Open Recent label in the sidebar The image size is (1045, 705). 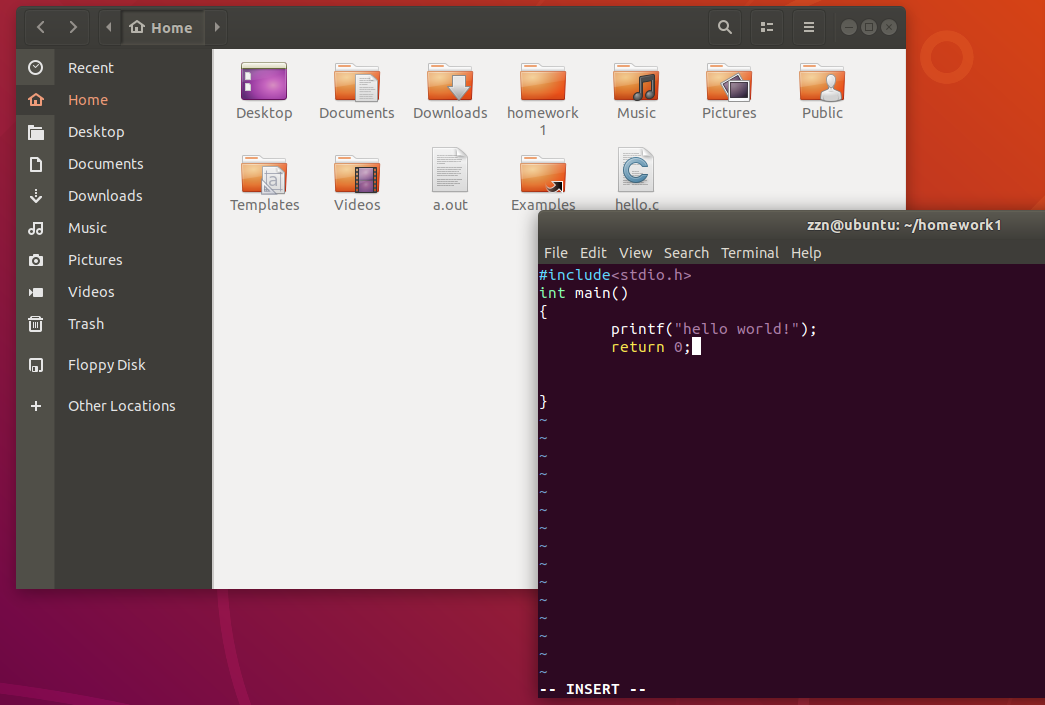(91, 68)
